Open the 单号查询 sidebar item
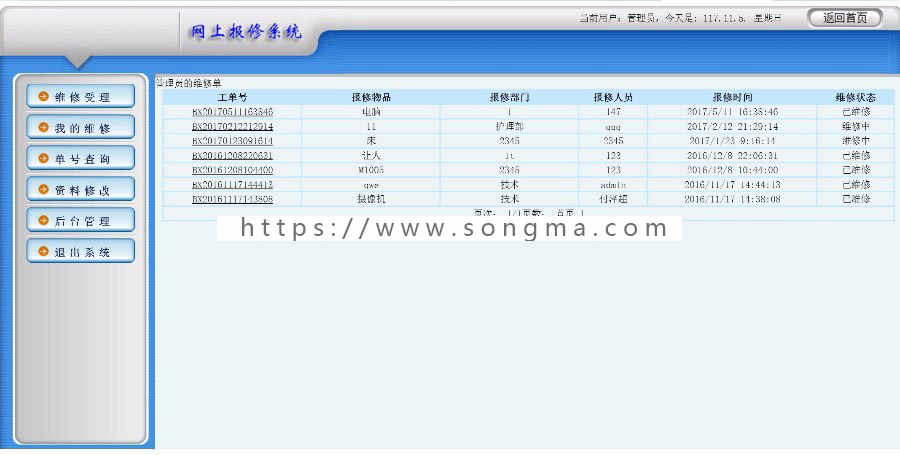This screenshot has height=455, width=900. tap(80, 158)
